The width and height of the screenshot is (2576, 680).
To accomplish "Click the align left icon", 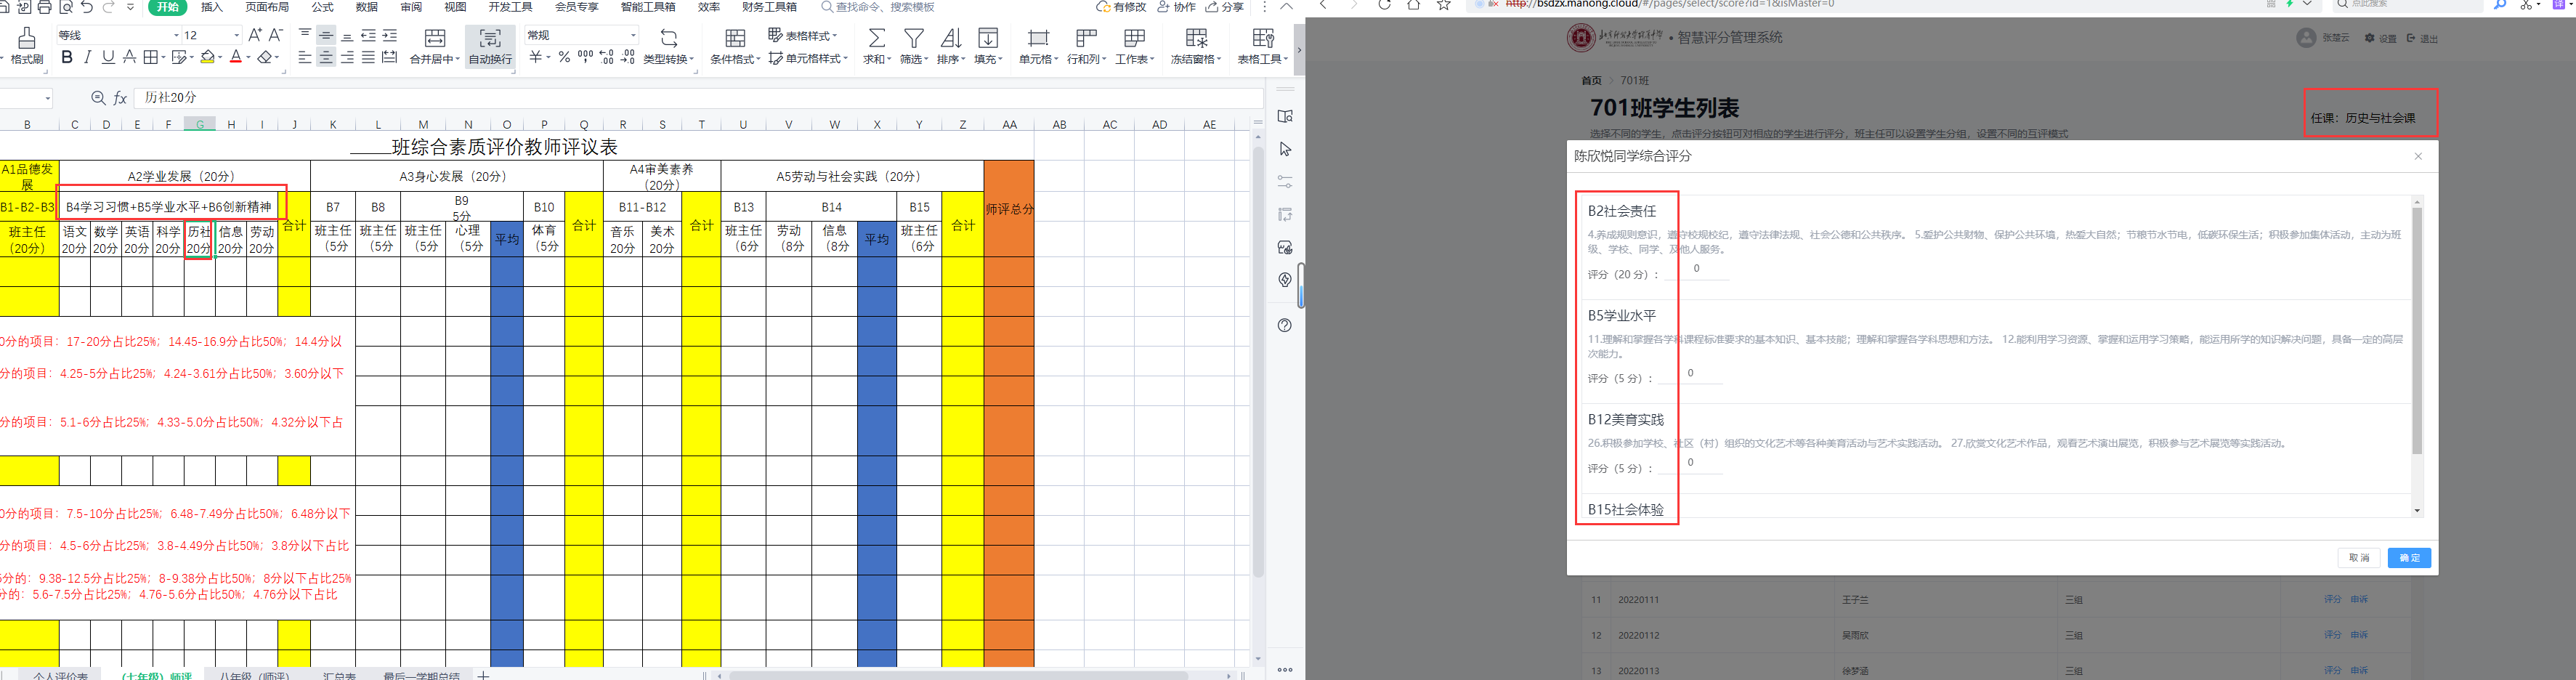I will 305,58.
